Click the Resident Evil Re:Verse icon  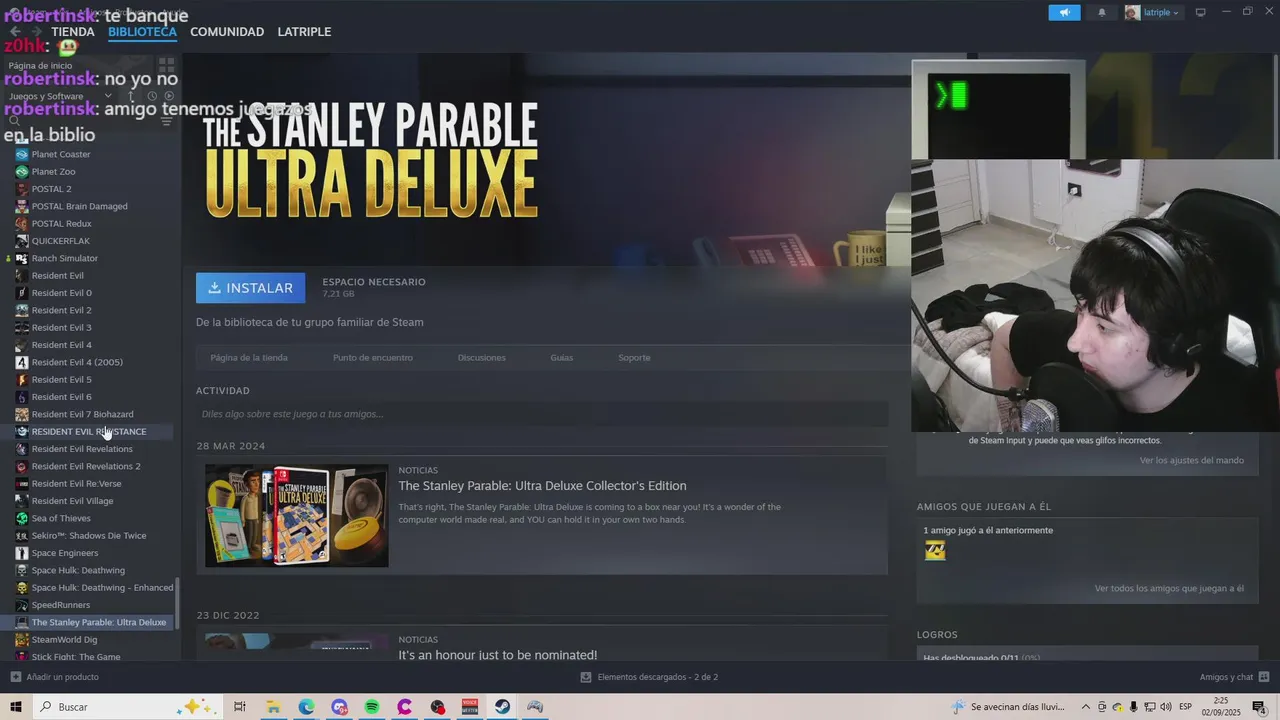pyautogui.click(x=22, y=484)
